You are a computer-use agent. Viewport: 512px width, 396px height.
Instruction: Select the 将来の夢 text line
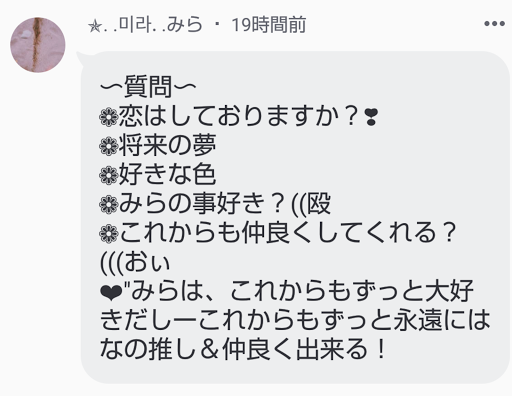pyautogui.click(x=168, y=146)
